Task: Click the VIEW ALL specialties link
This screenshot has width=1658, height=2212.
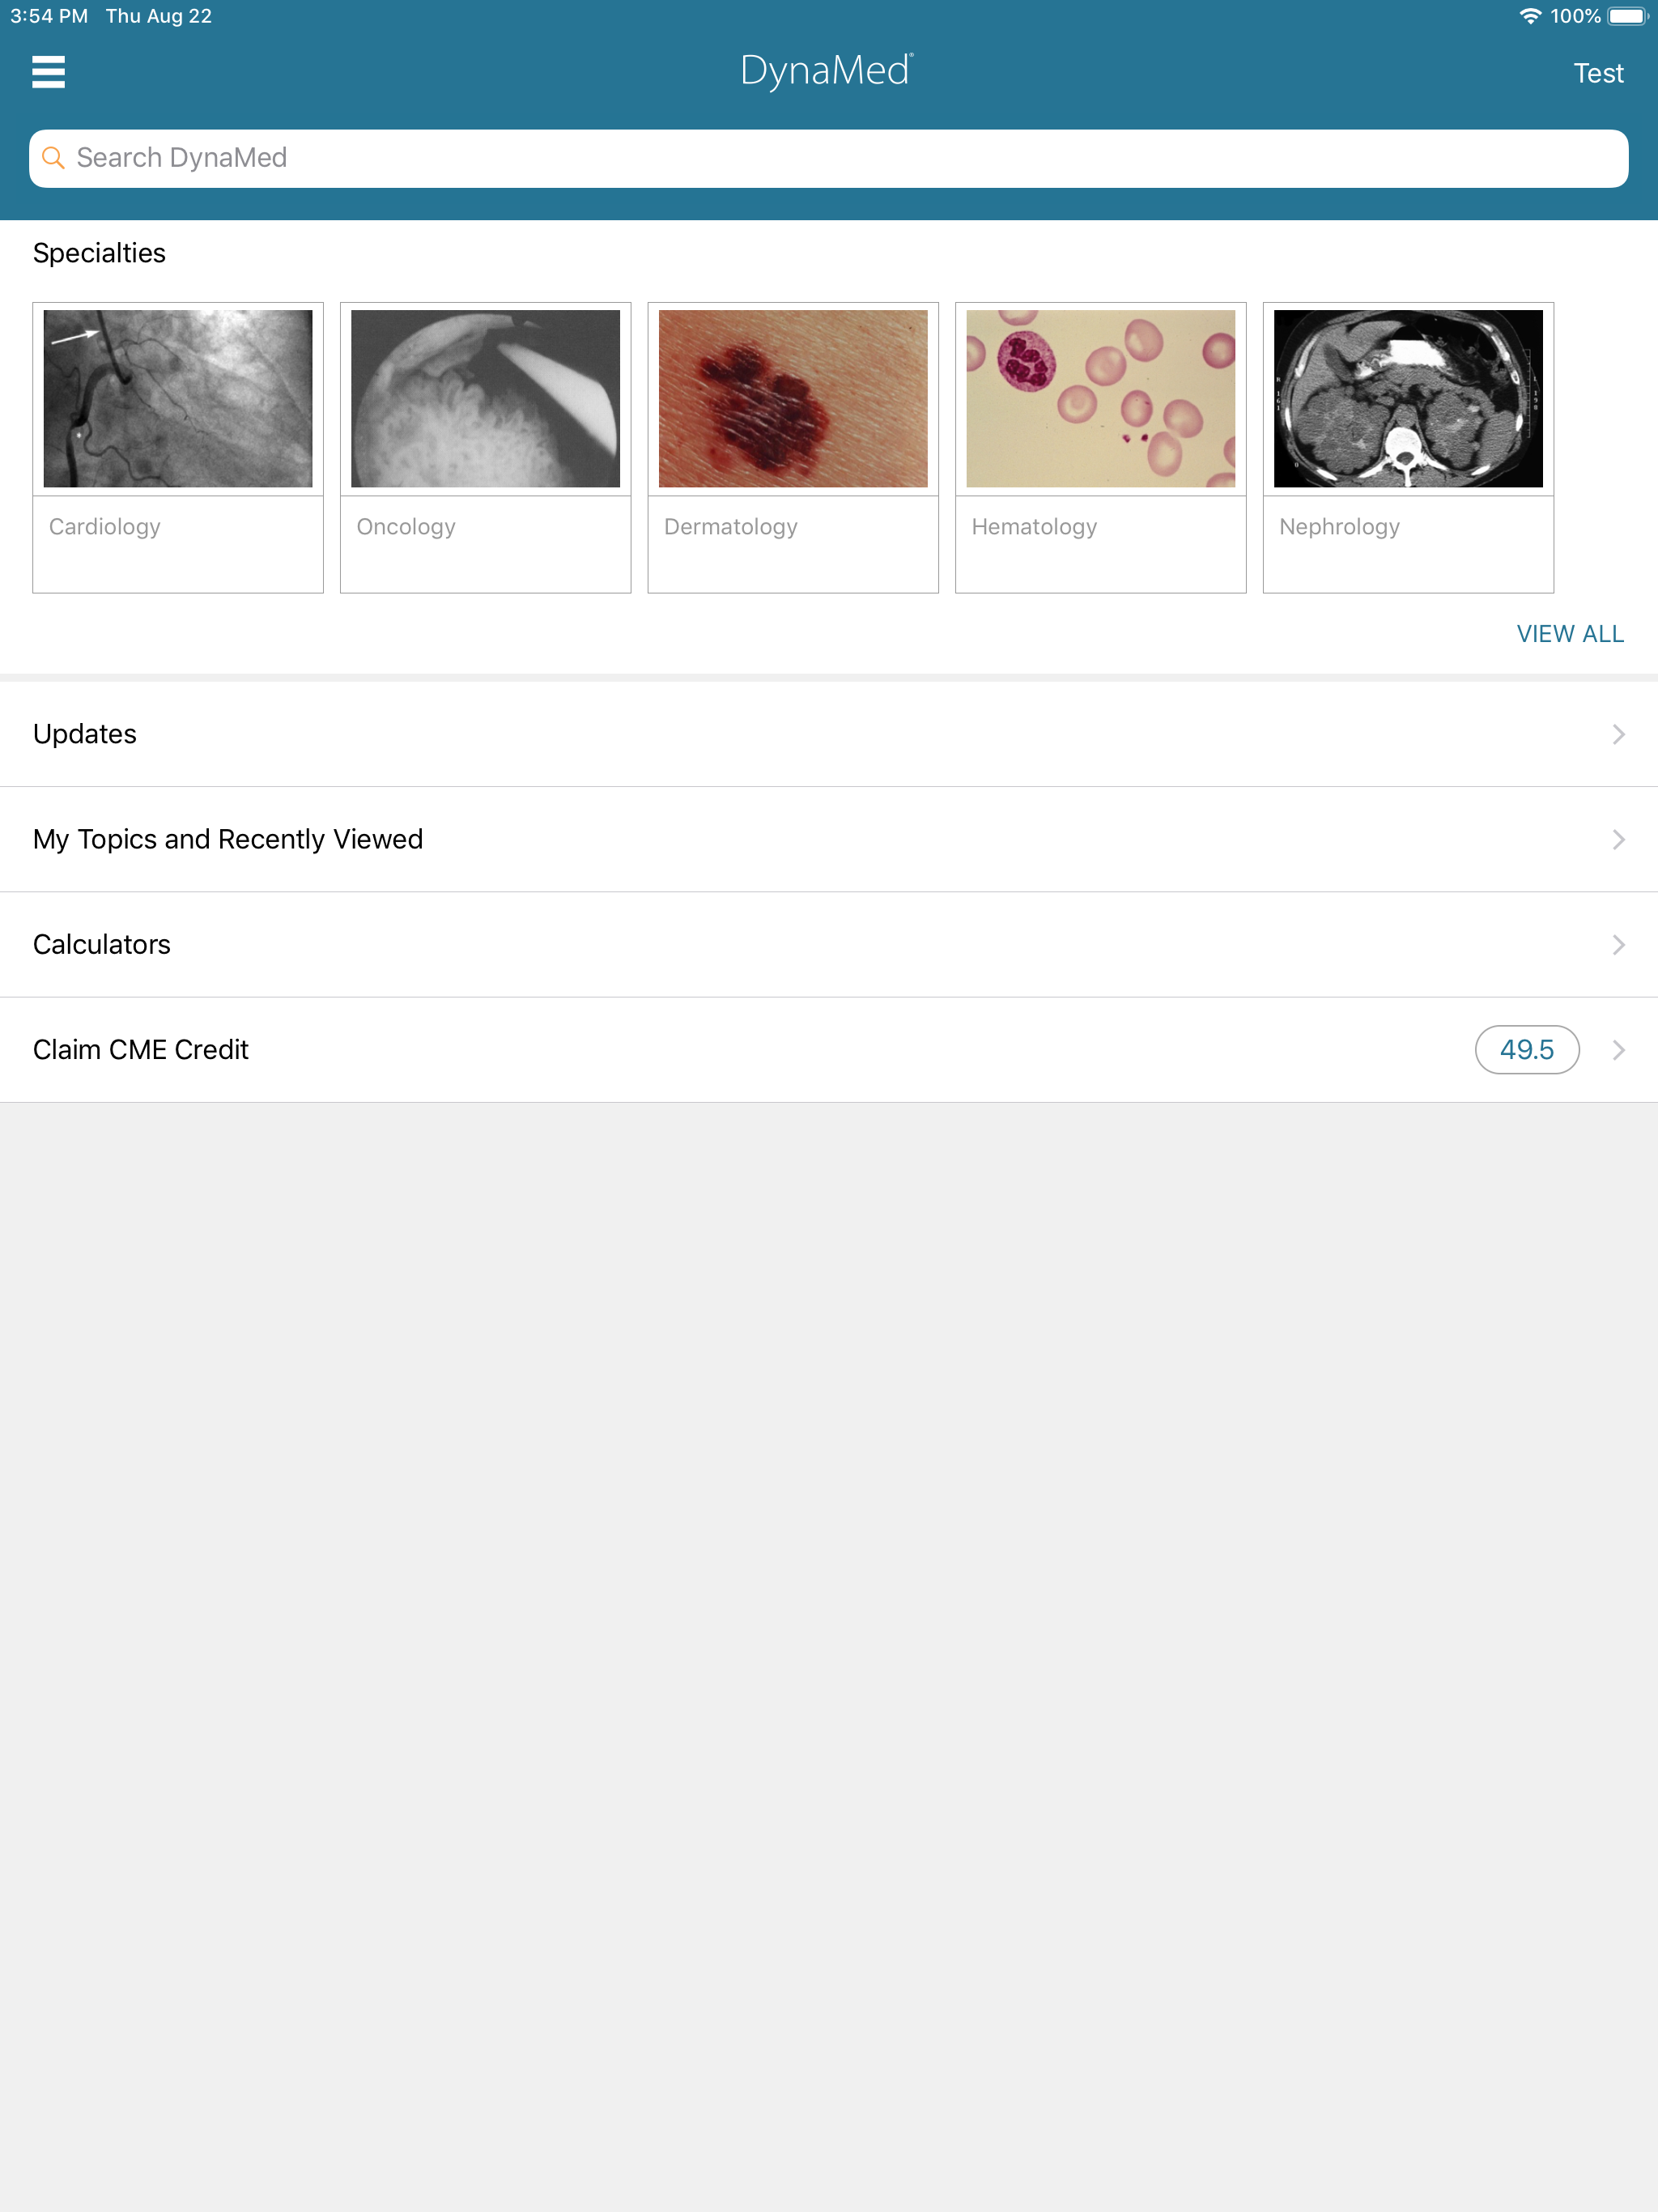Action: (1569, 634)
